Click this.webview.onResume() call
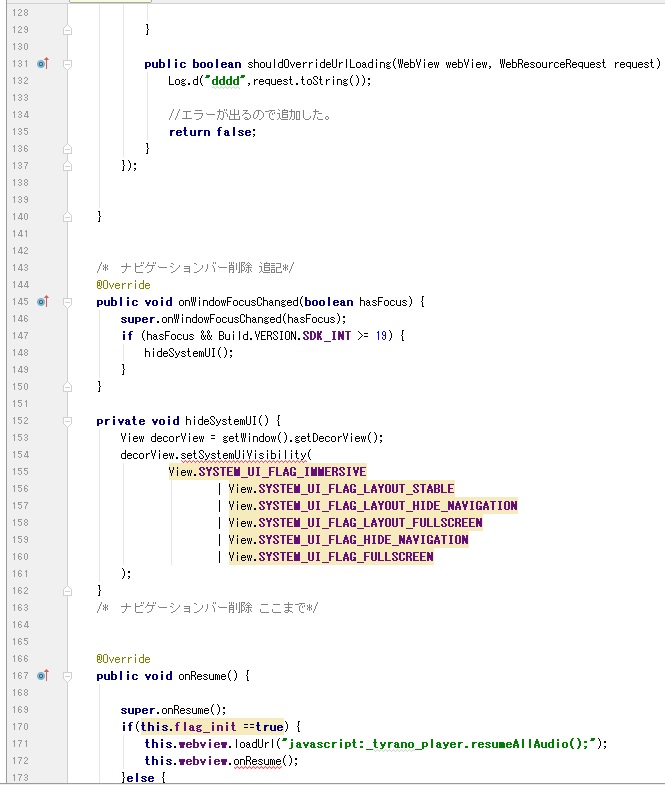Viewport: 665px width, 785px height. click(221, 761)
